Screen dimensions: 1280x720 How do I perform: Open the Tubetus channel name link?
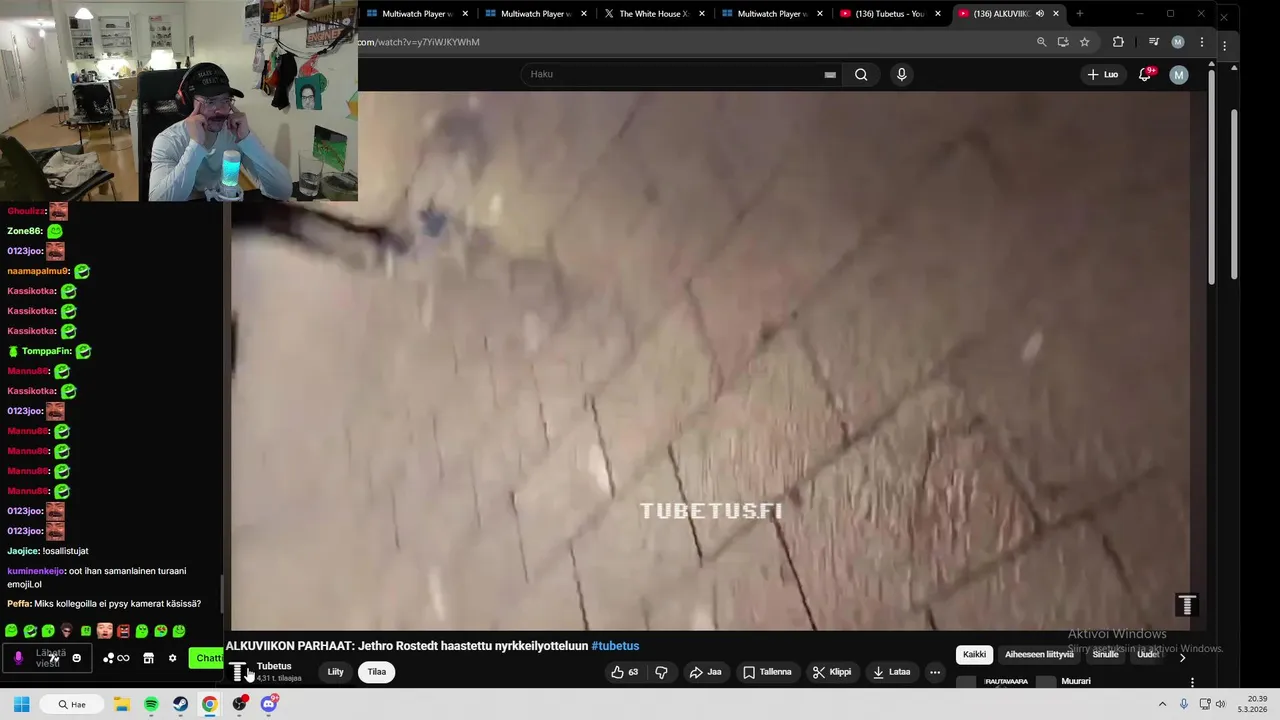(274, 666)
